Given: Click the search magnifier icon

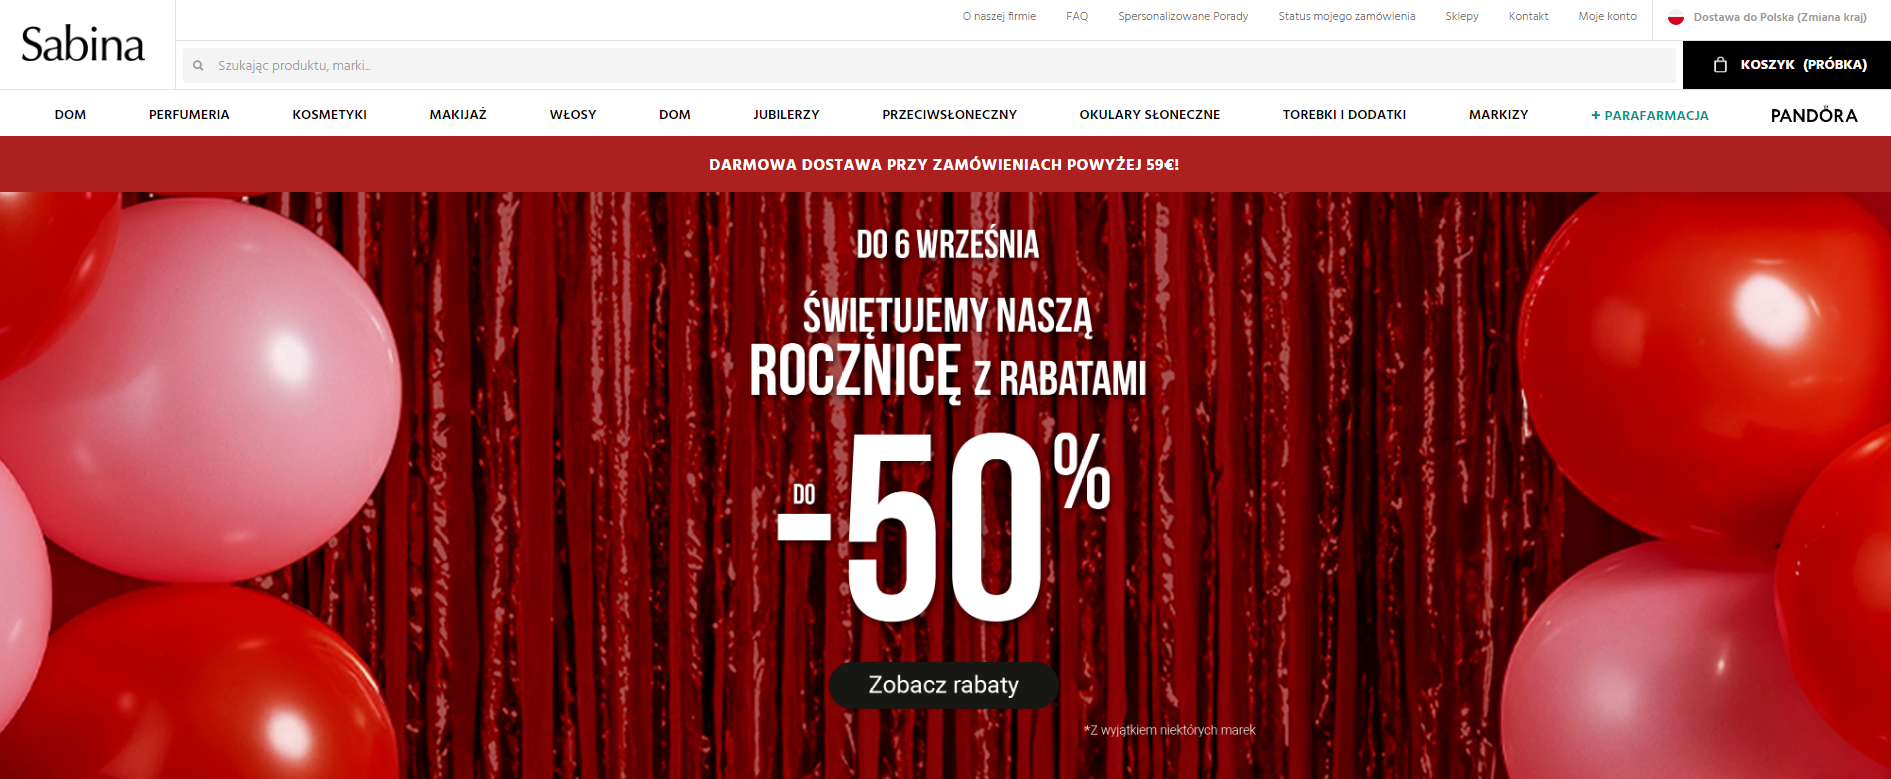Looking at the screenshot, I should click(x=198, y=66).
